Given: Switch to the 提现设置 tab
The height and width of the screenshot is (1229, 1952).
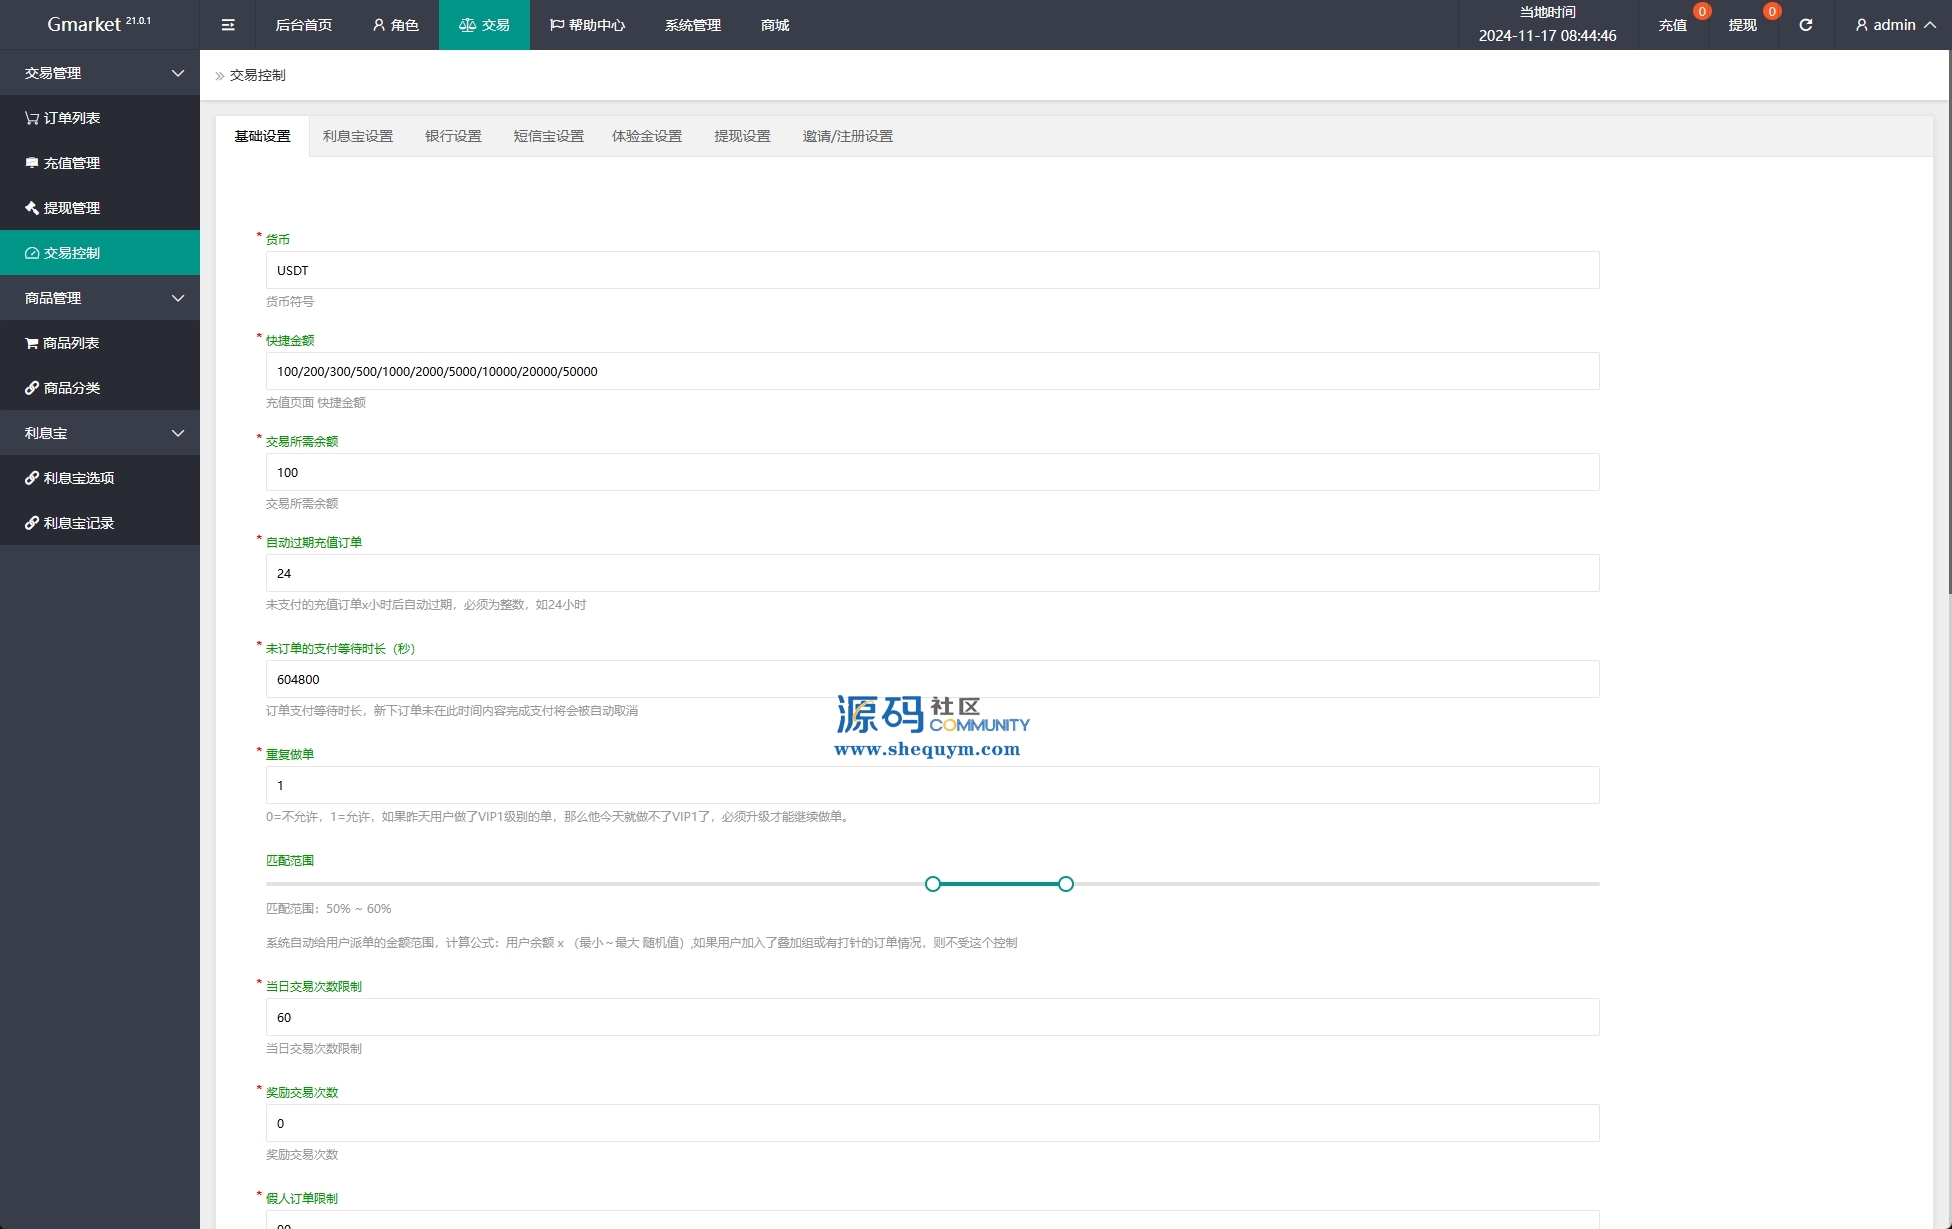Looking at the screenshot, I should coord(741,136).
